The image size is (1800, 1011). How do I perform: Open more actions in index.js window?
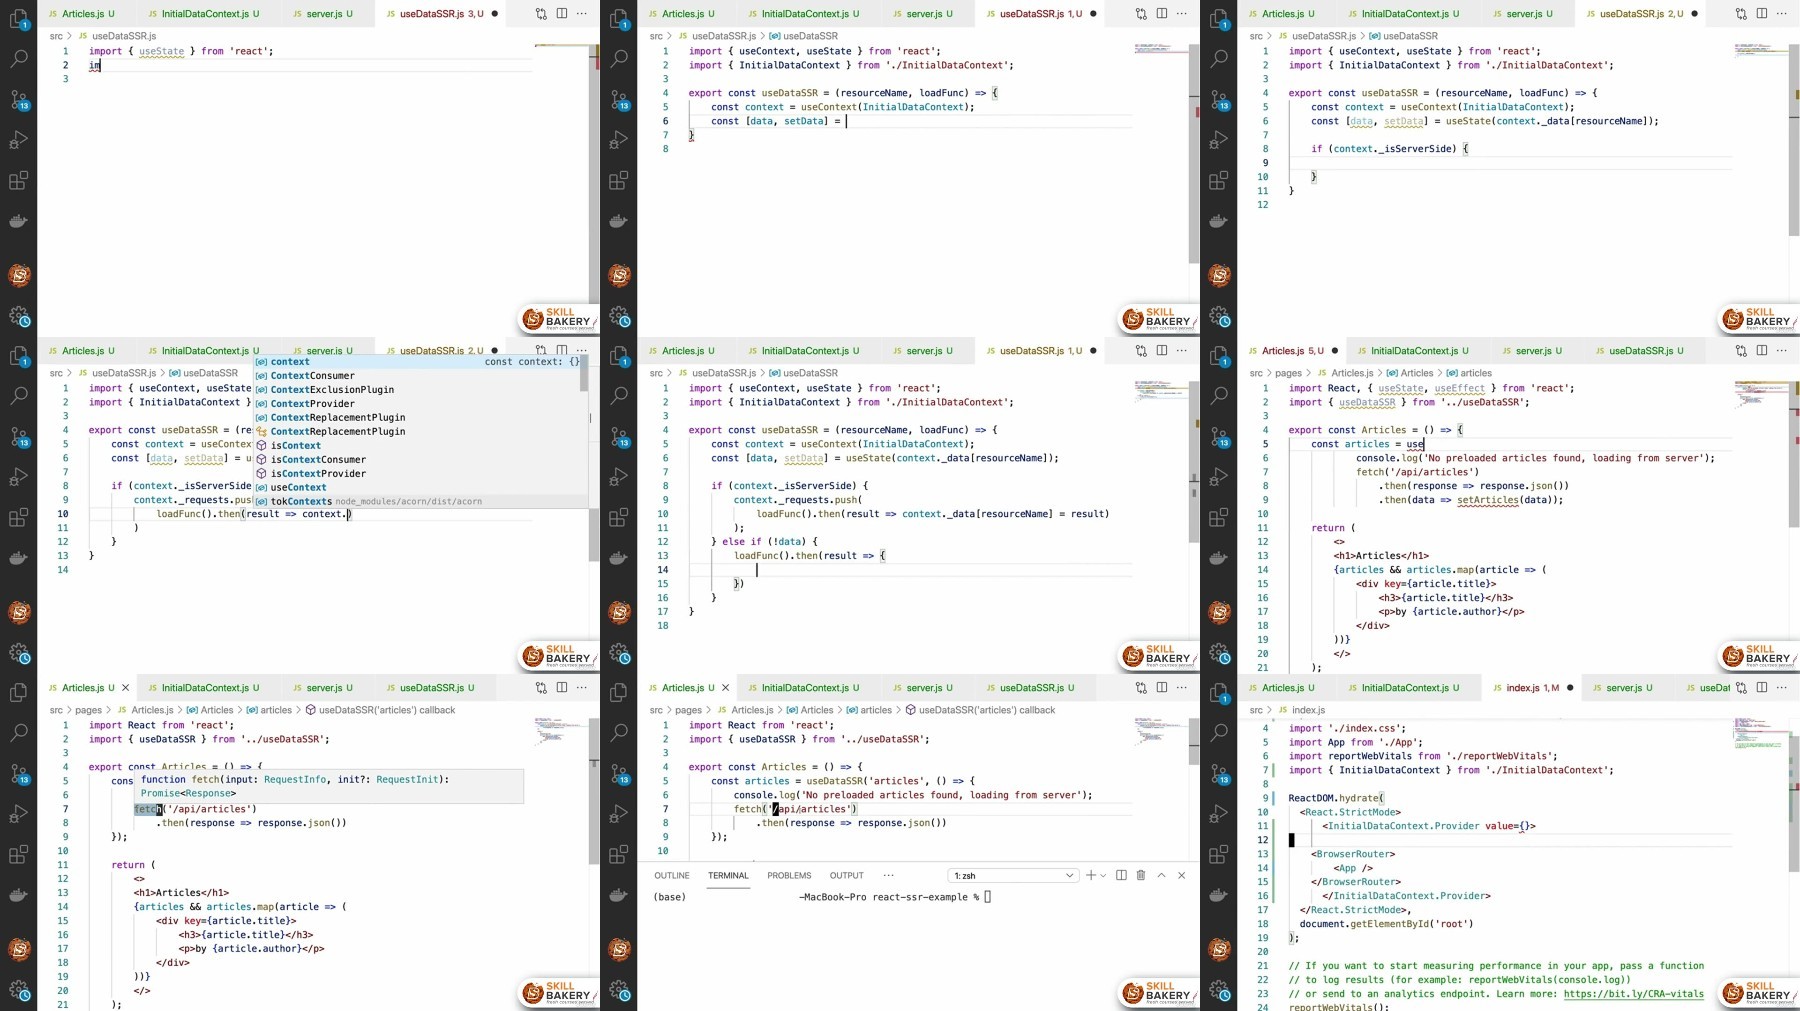1781,687
